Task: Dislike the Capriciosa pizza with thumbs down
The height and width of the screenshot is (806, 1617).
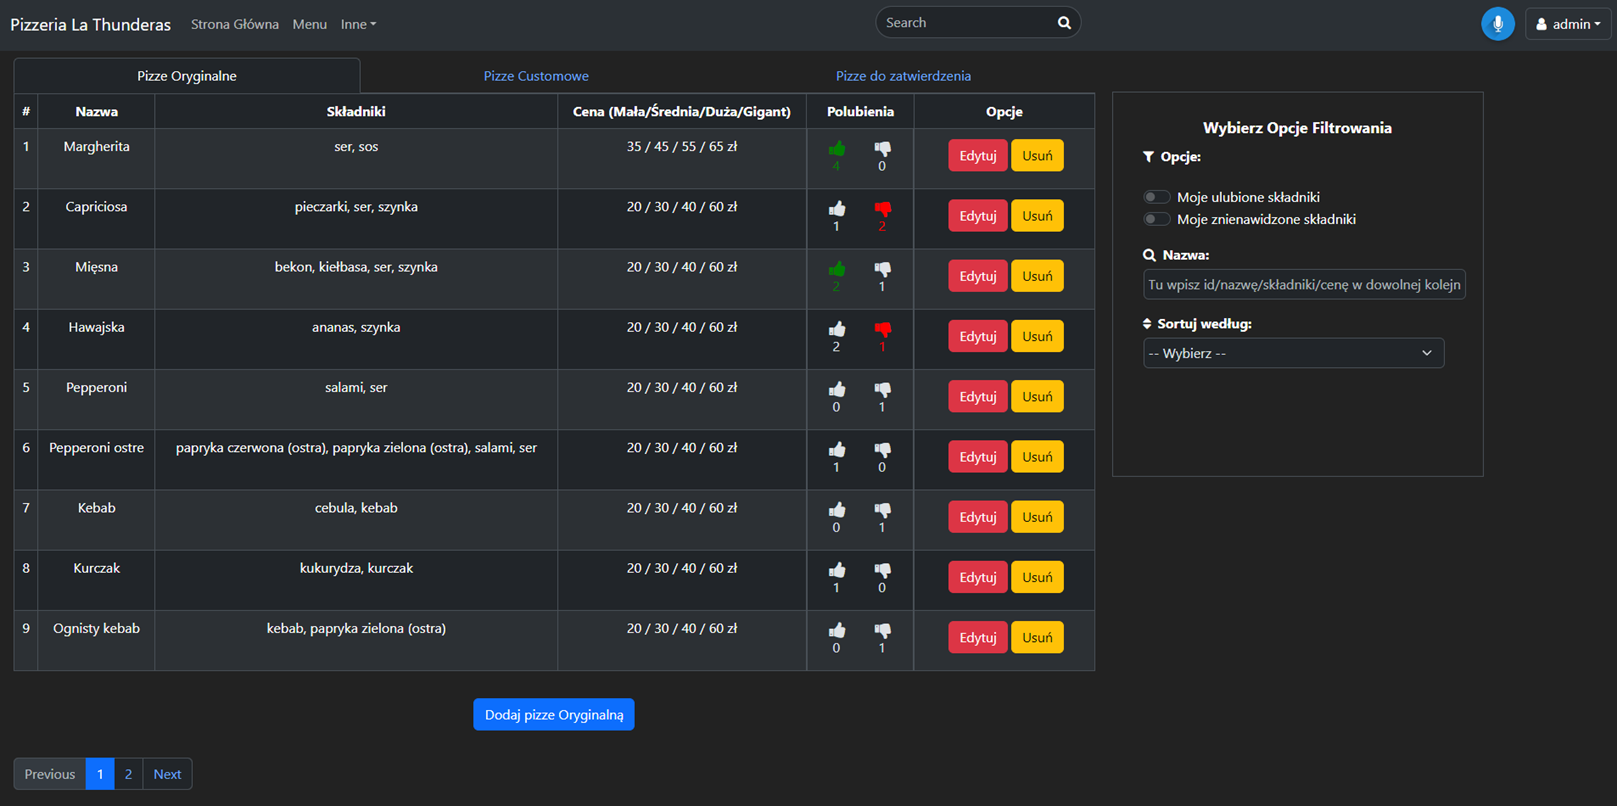Action: click(882, 209)
